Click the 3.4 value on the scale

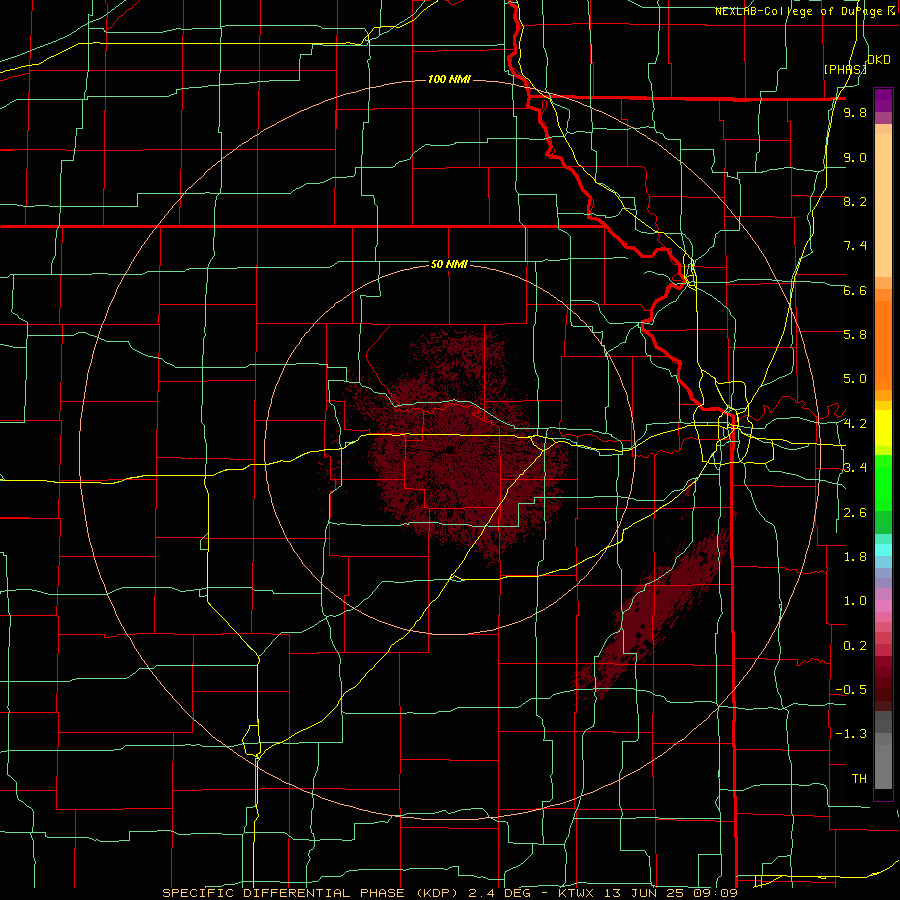855,468
